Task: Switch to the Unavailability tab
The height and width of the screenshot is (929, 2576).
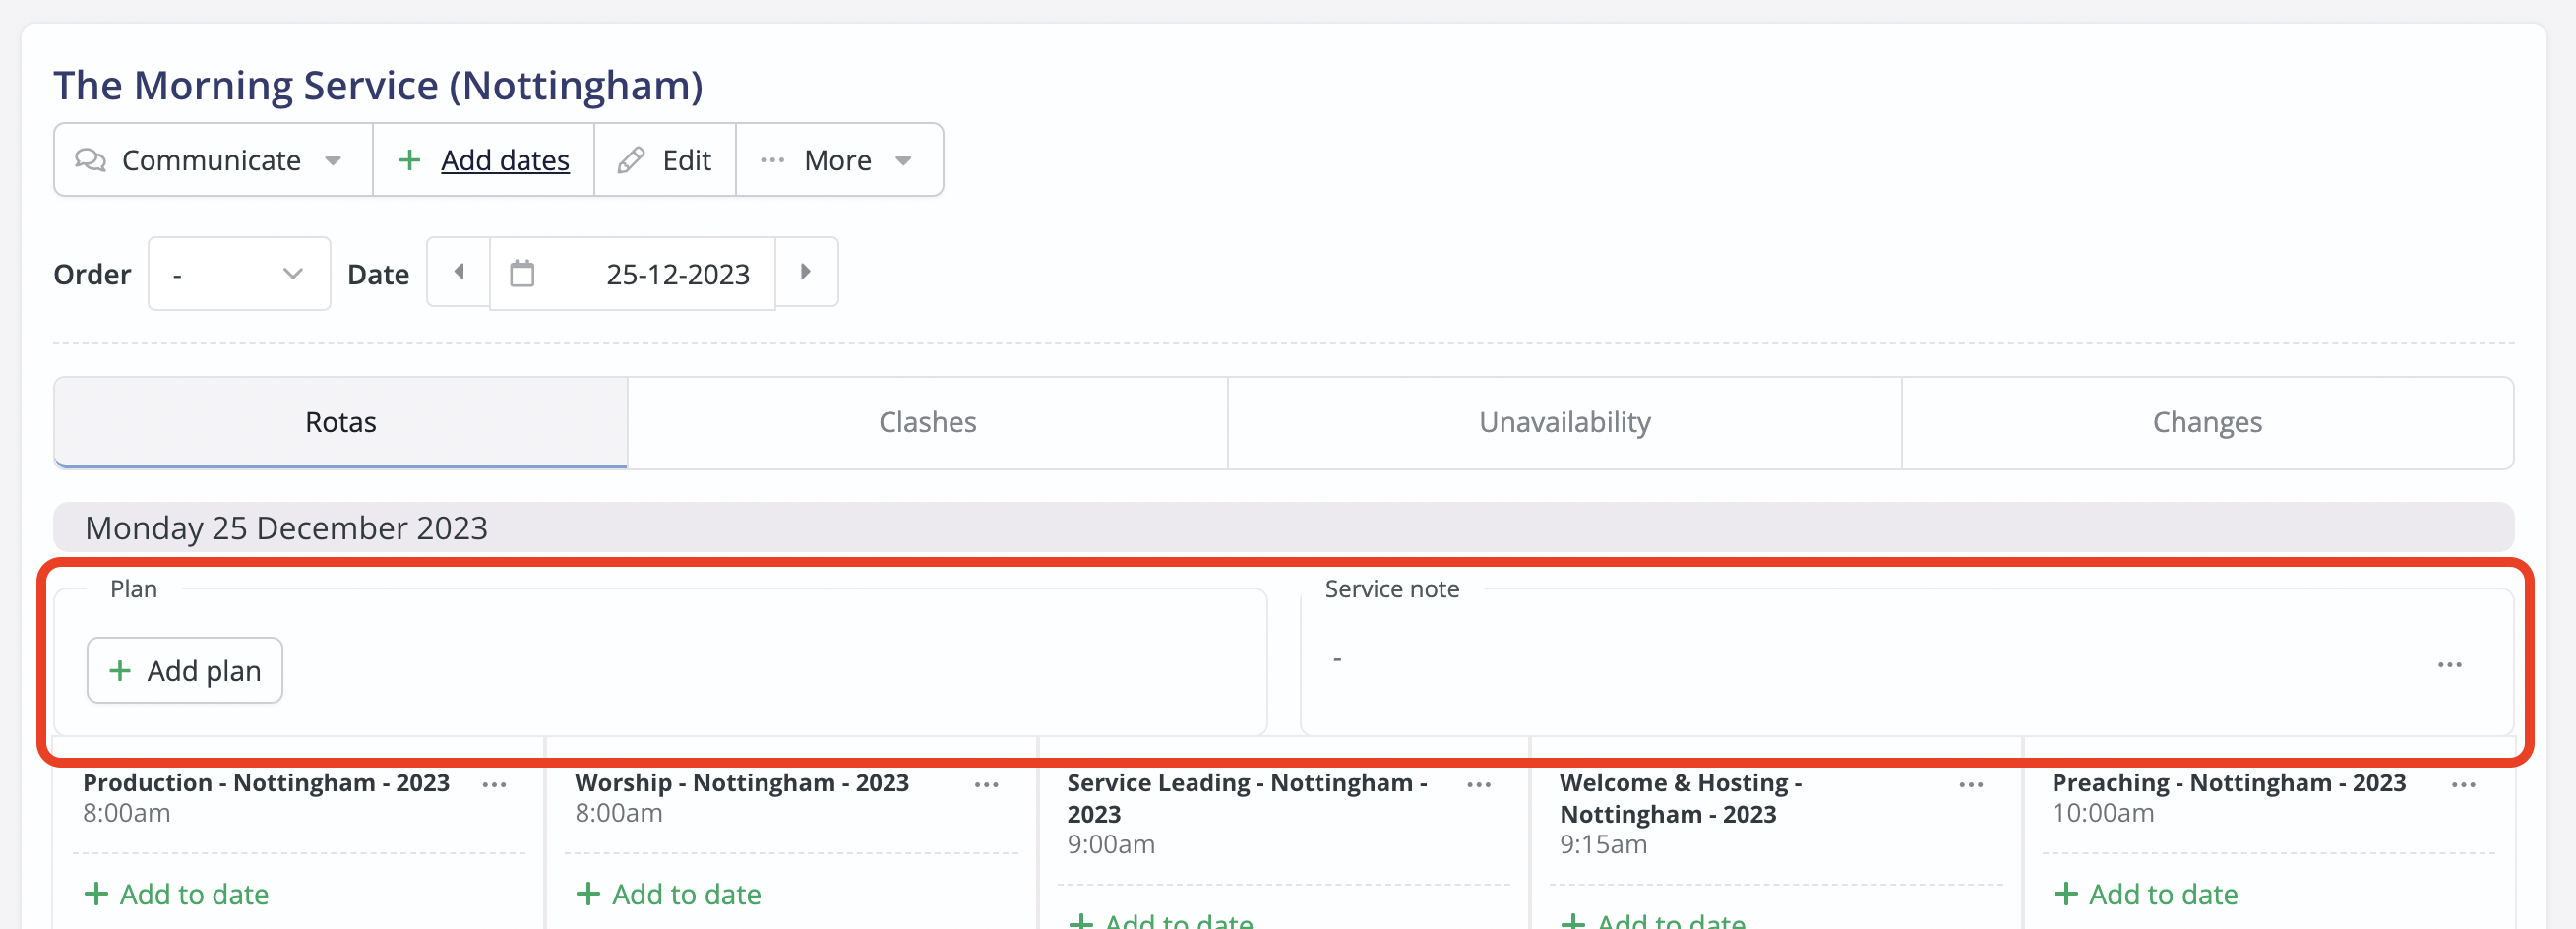Action: tap(1563, 422)
